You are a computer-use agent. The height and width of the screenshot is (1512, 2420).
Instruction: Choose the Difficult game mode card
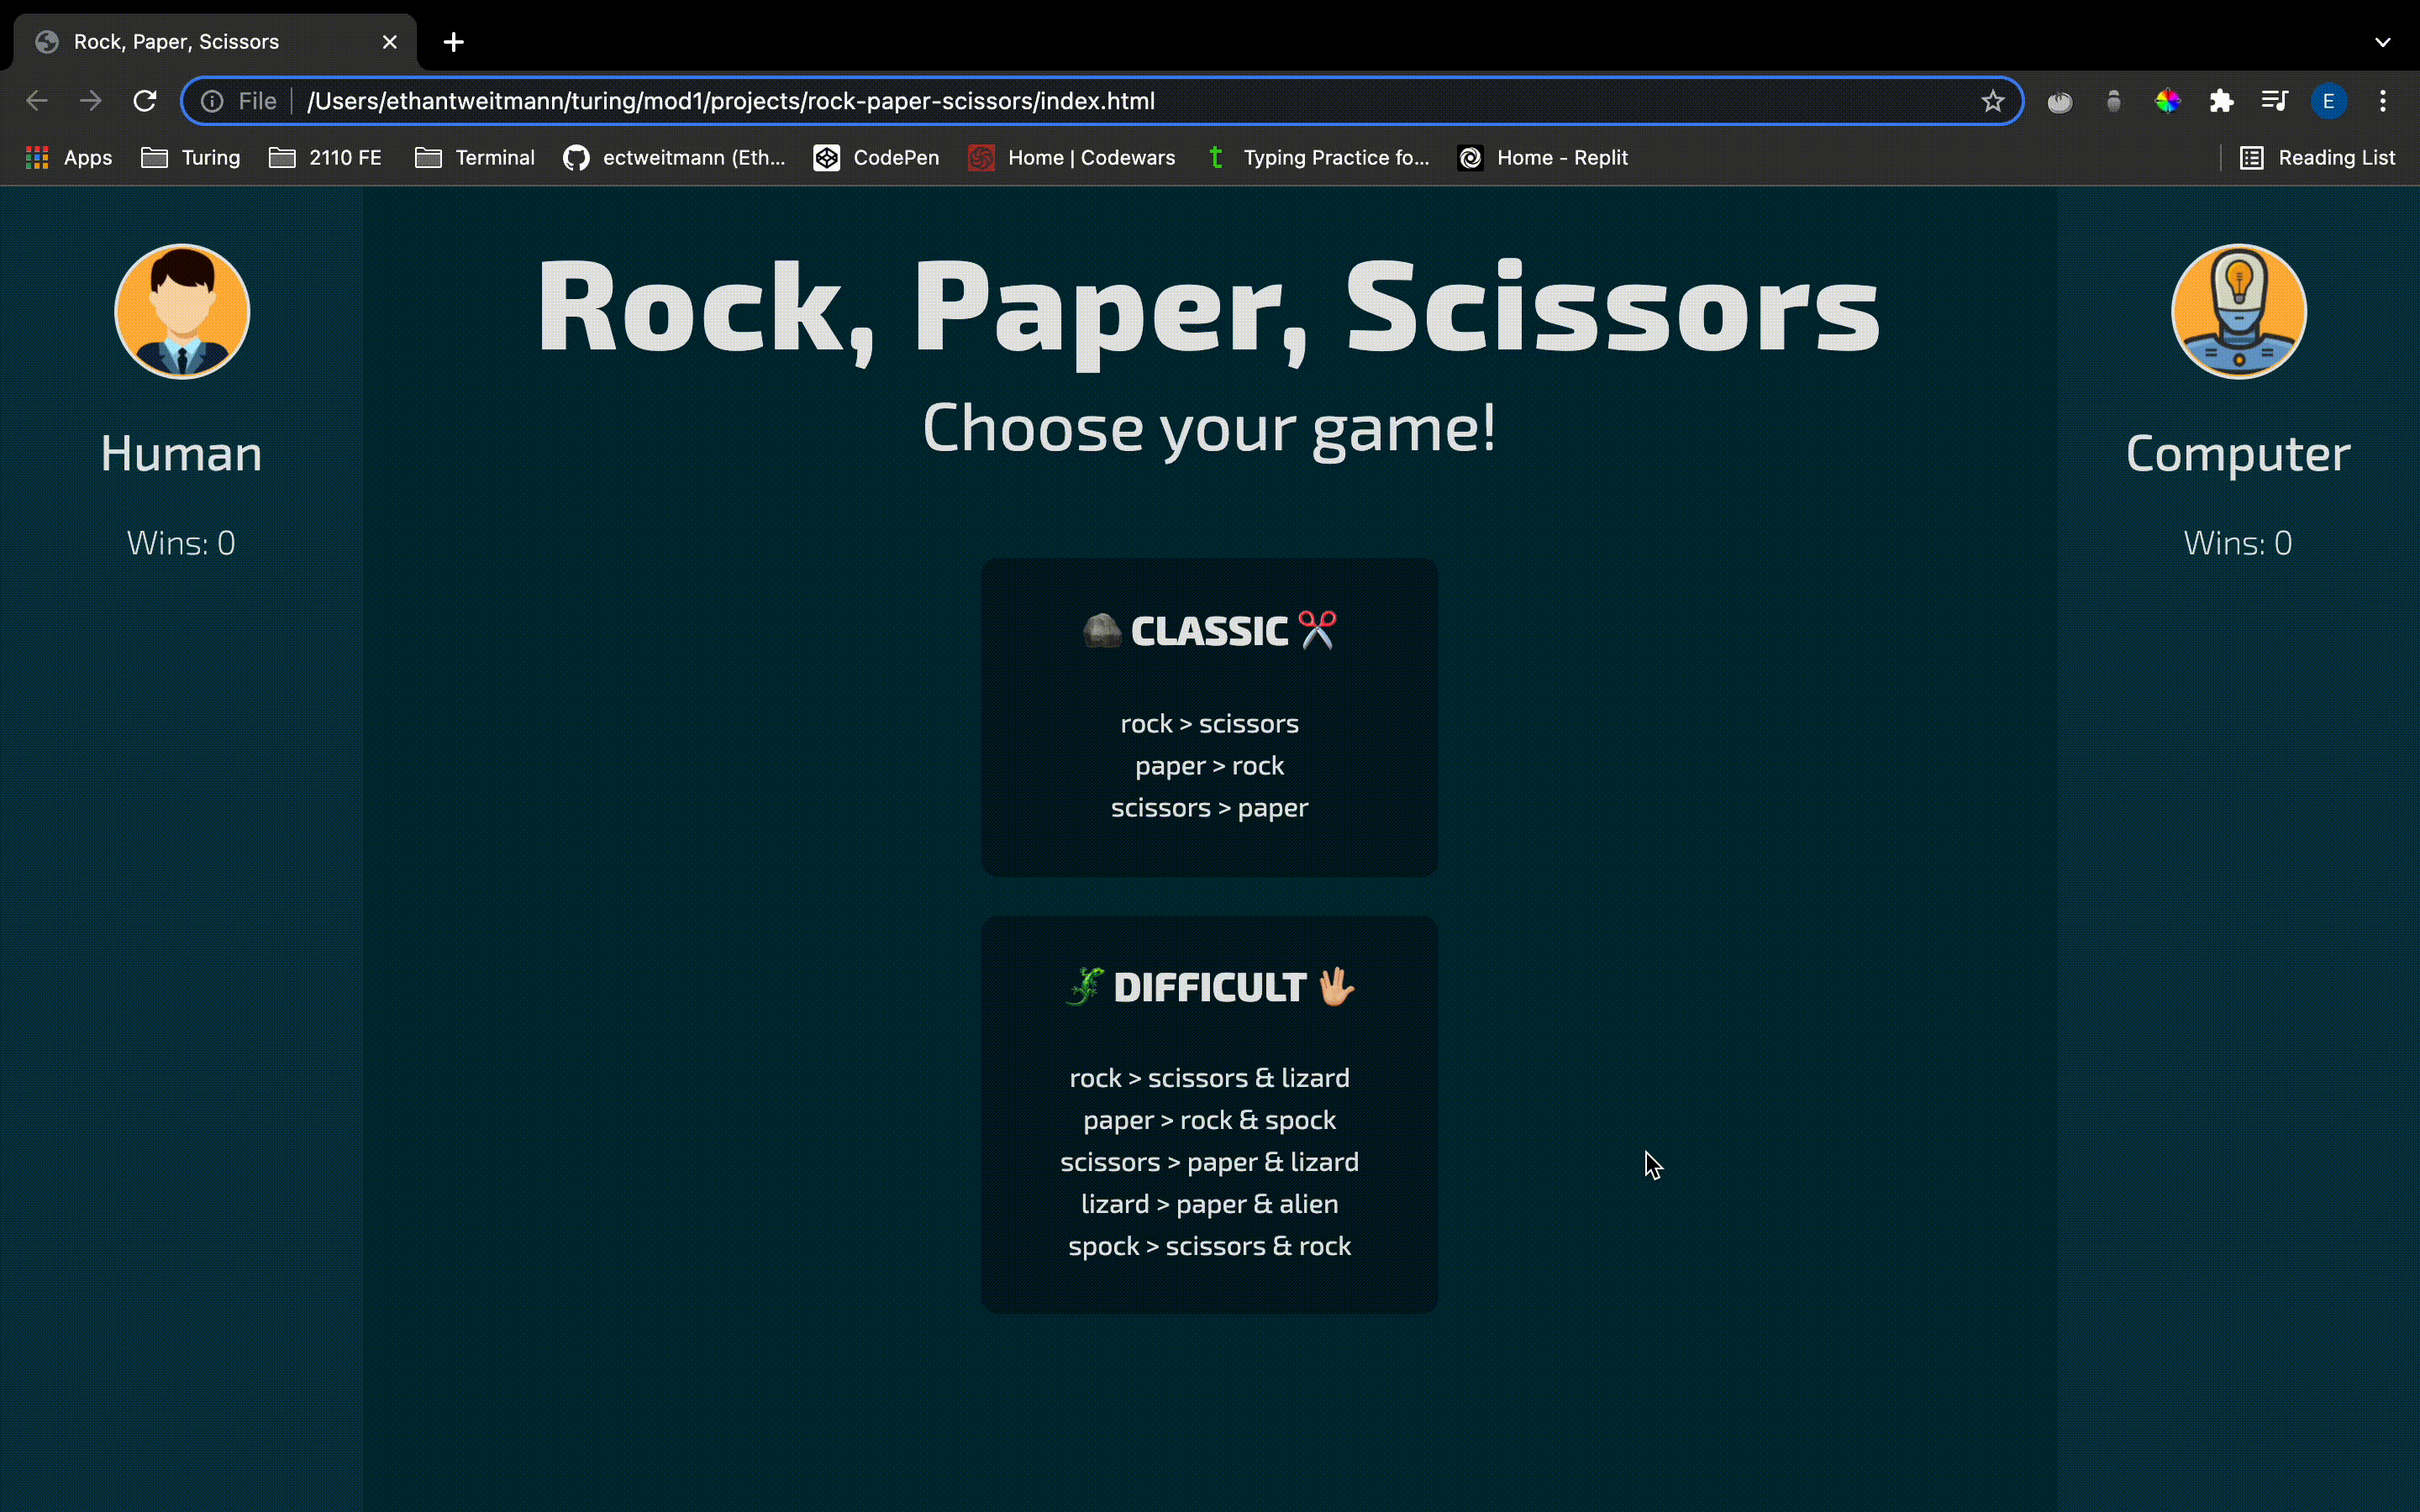click(1209, 1114)
